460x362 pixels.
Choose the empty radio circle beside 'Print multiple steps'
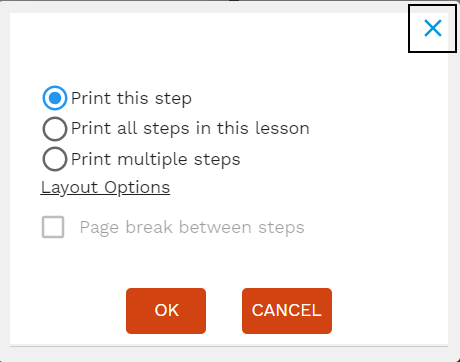55,159
